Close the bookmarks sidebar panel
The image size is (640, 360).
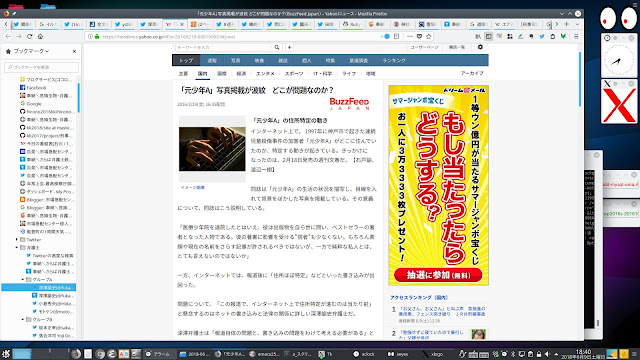[74, 51]
